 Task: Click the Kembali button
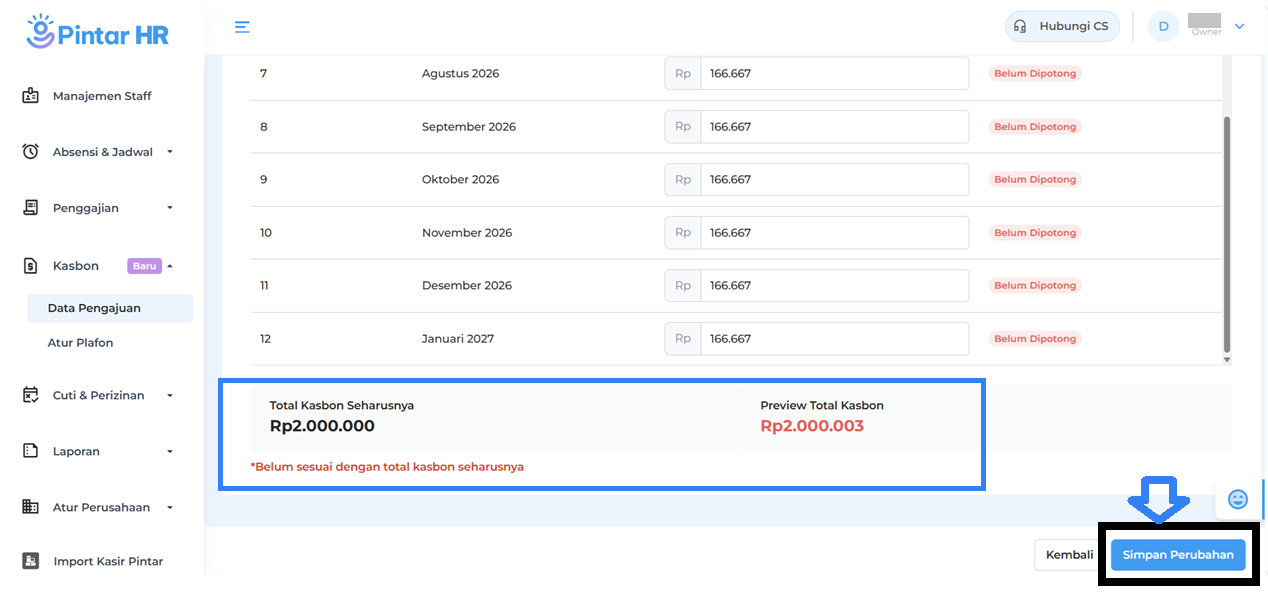click(x=1068, y=554)
